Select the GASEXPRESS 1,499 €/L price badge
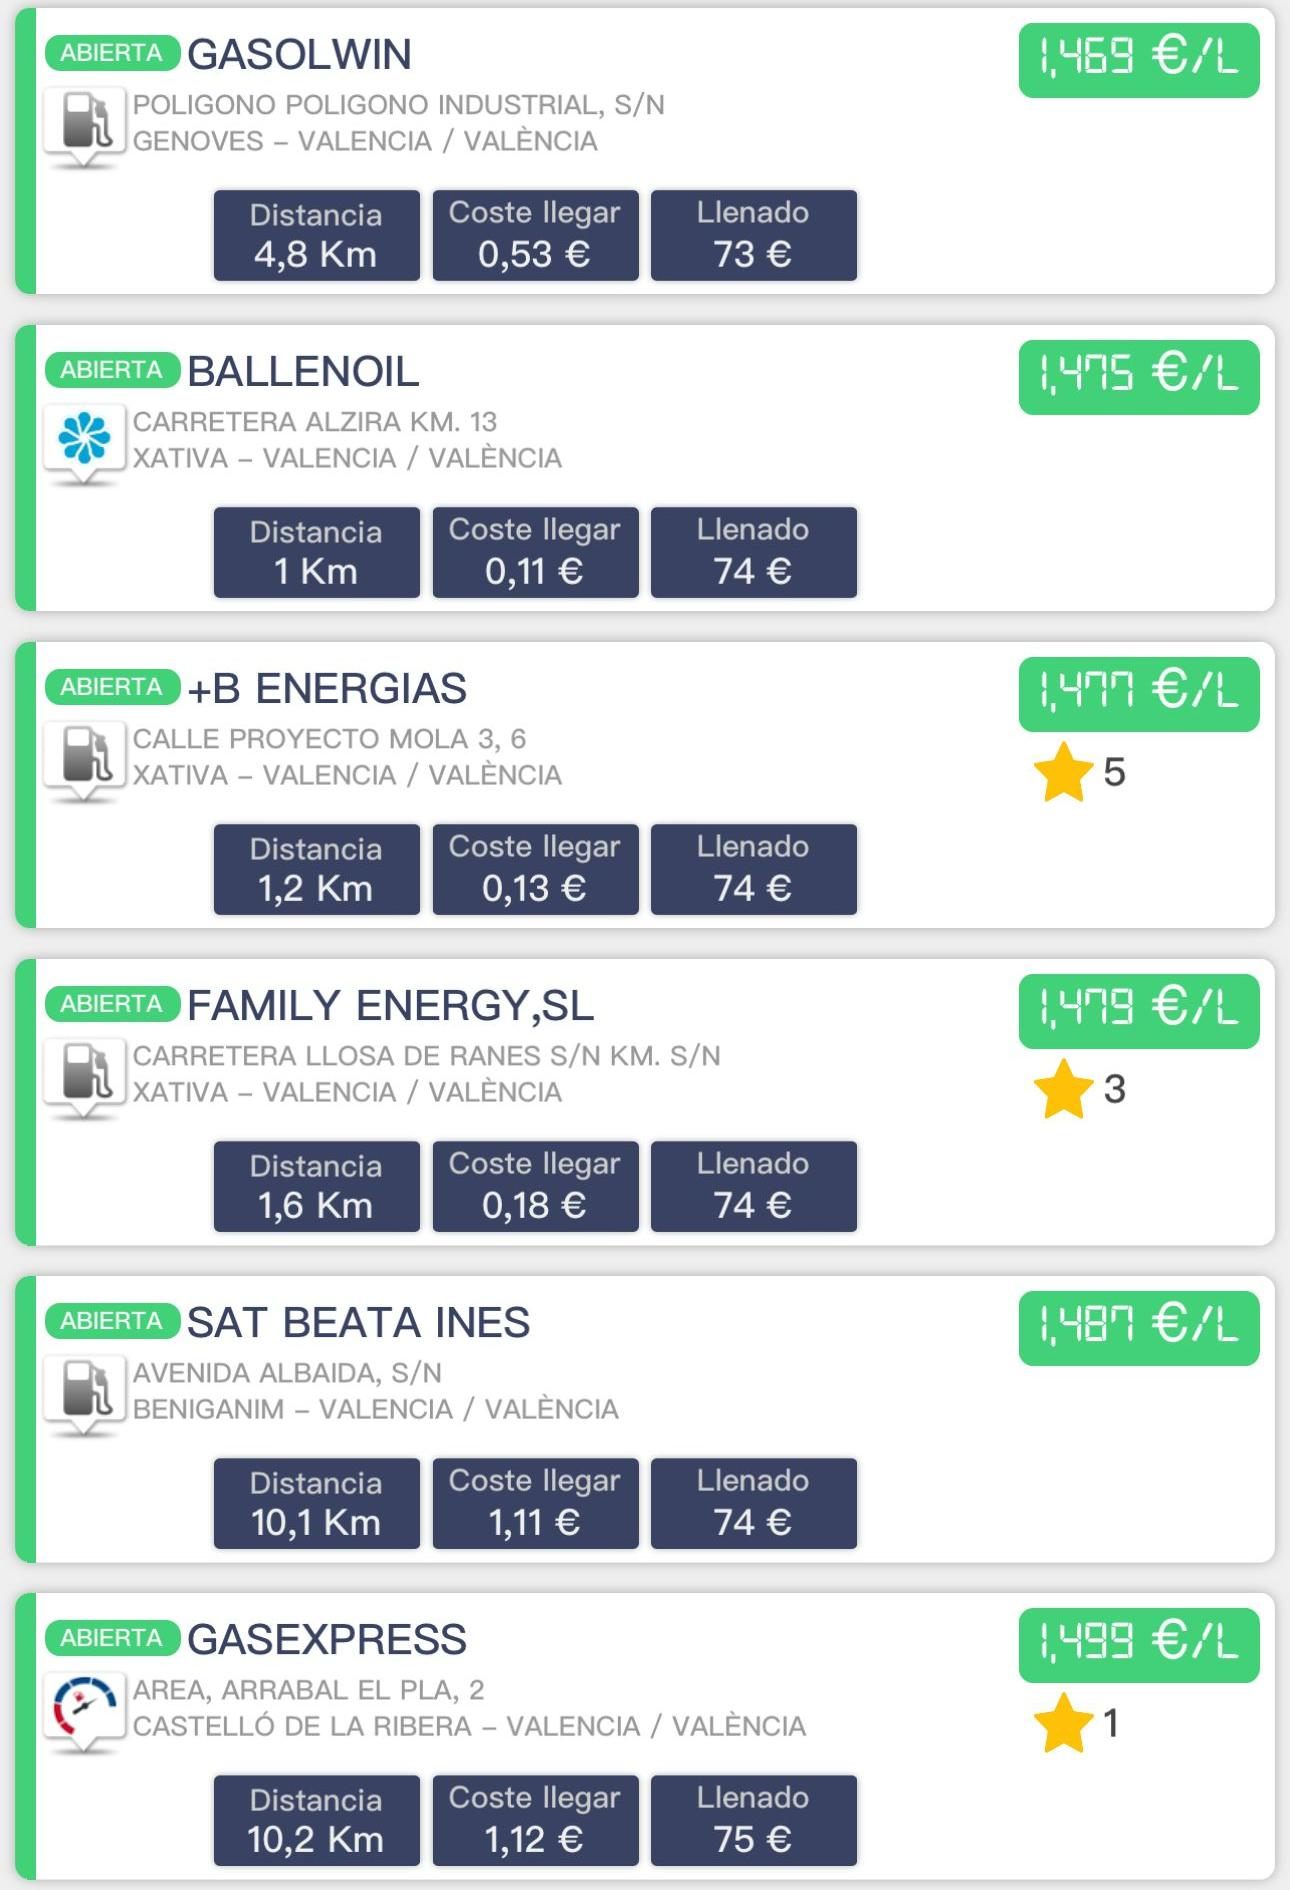The width and height of the screenshot is (1290, 1890). pos(1139,1645)
